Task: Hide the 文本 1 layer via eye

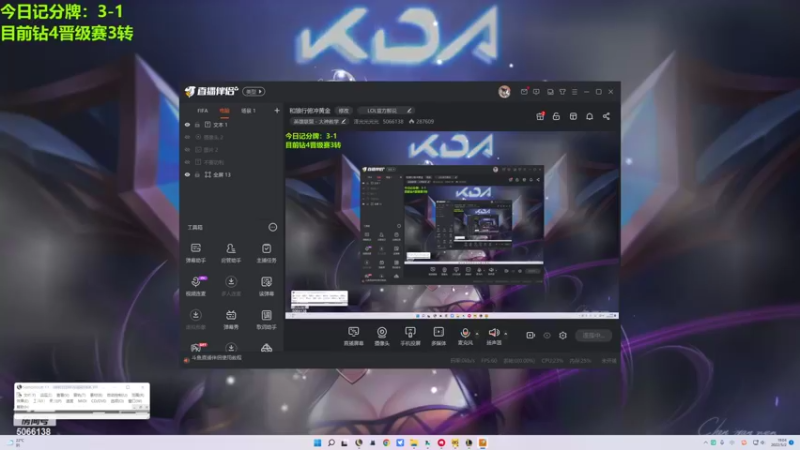Action: click(x=187, y=124)
